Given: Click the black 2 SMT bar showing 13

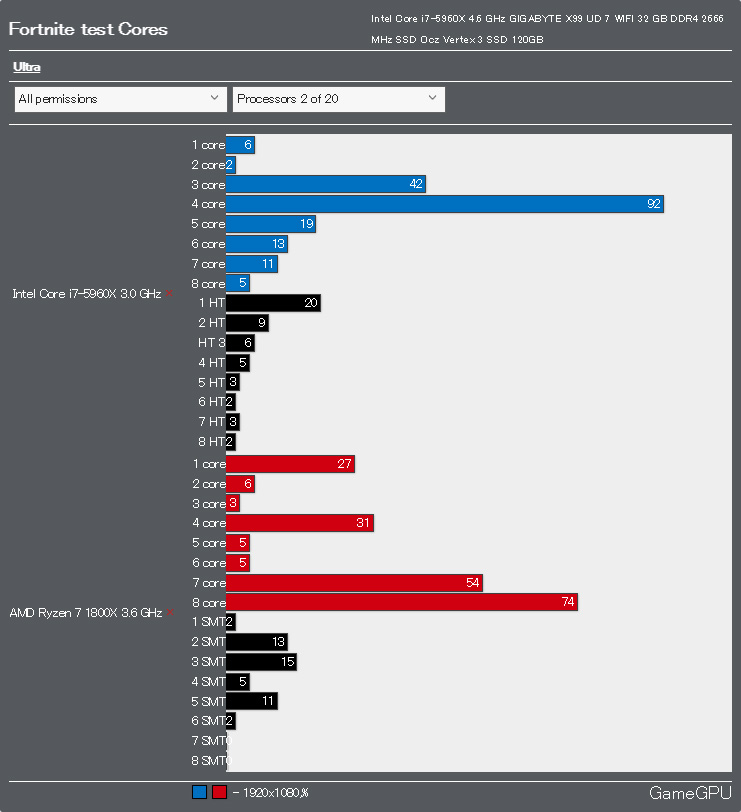Looking at the screenshot, I should [x=257, y=642].
